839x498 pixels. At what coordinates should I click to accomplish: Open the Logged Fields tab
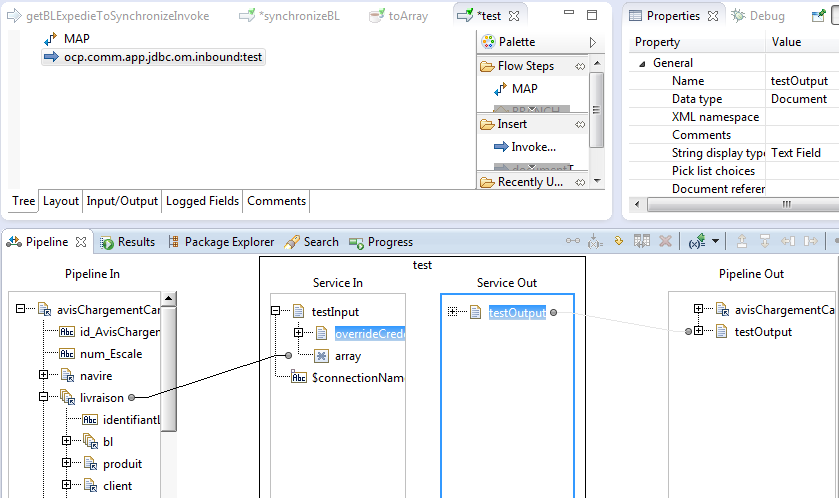(x=202, y=201)
